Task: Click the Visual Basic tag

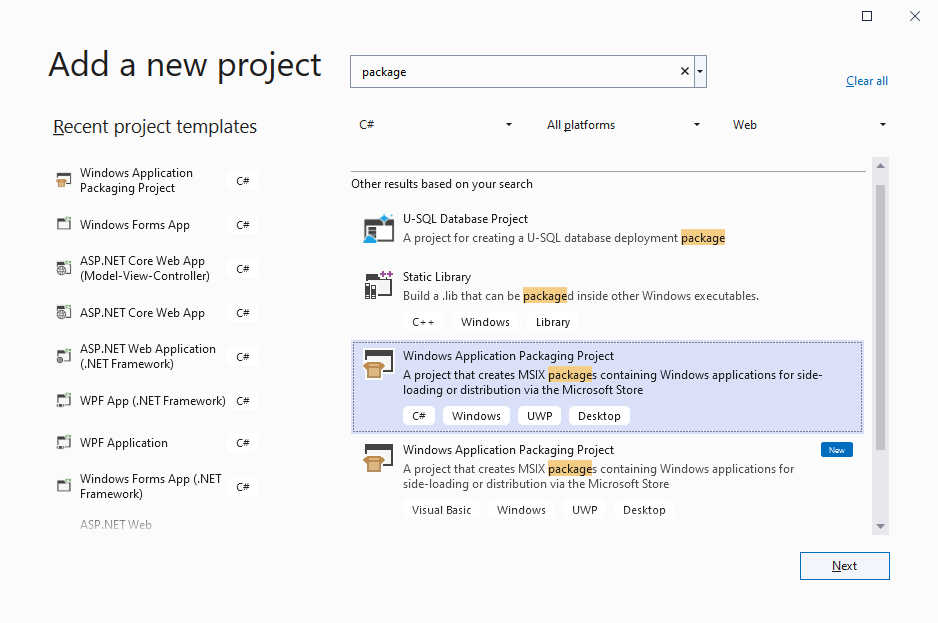Action: click(x=441, y=510)
